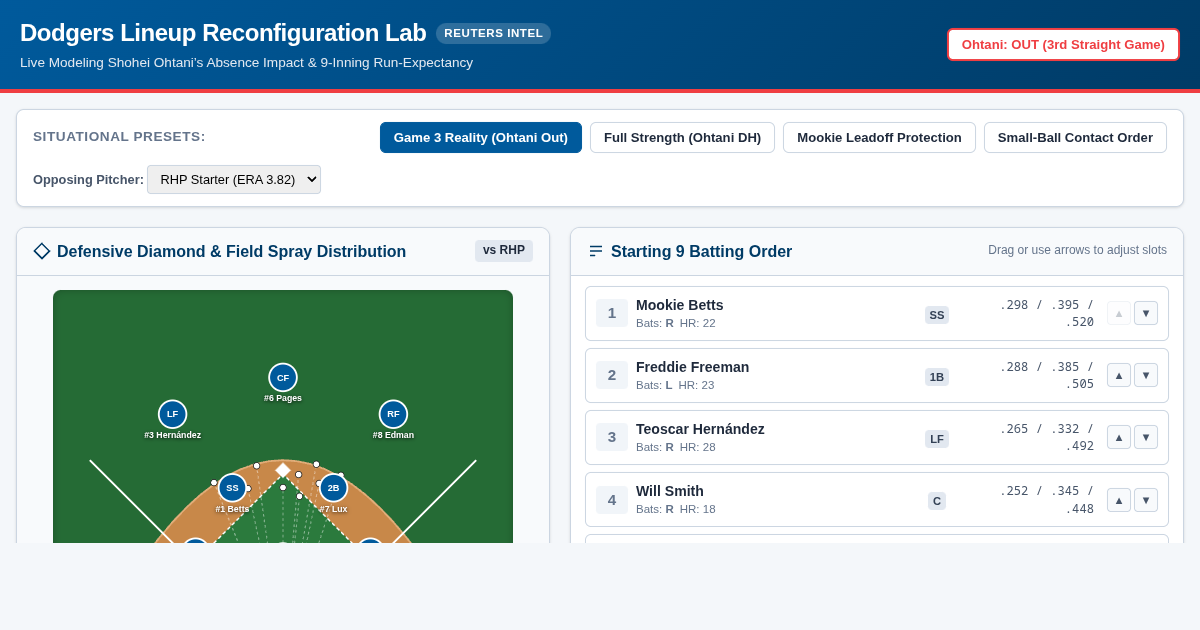This screenshot has width=1200, height=630.
Task: Click the '#3 Hernández' field label
Action: [173, 435]
